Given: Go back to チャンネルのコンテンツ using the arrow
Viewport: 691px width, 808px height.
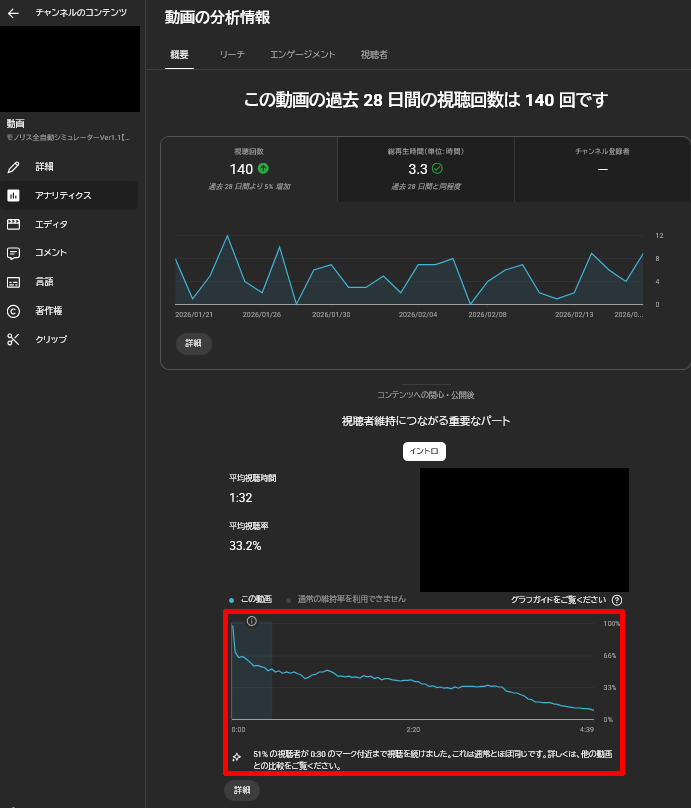Looking at the screenshot, I should coord(13,13).
